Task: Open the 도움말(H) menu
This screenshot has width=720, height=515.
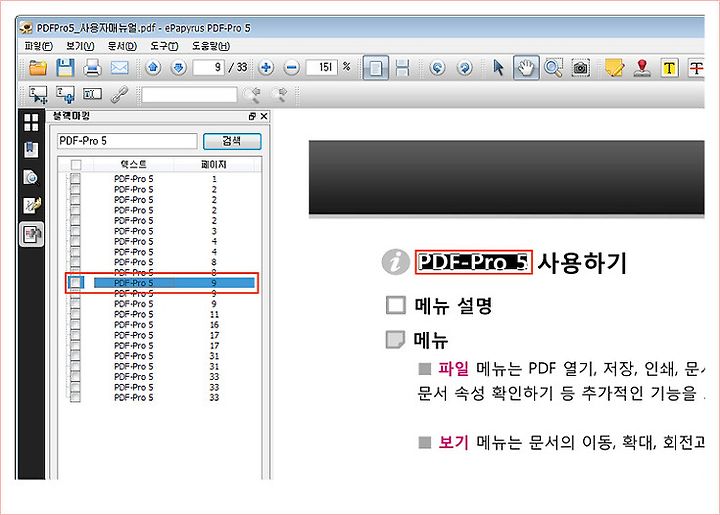Action: pyautogui.click(x=210, y=46)
